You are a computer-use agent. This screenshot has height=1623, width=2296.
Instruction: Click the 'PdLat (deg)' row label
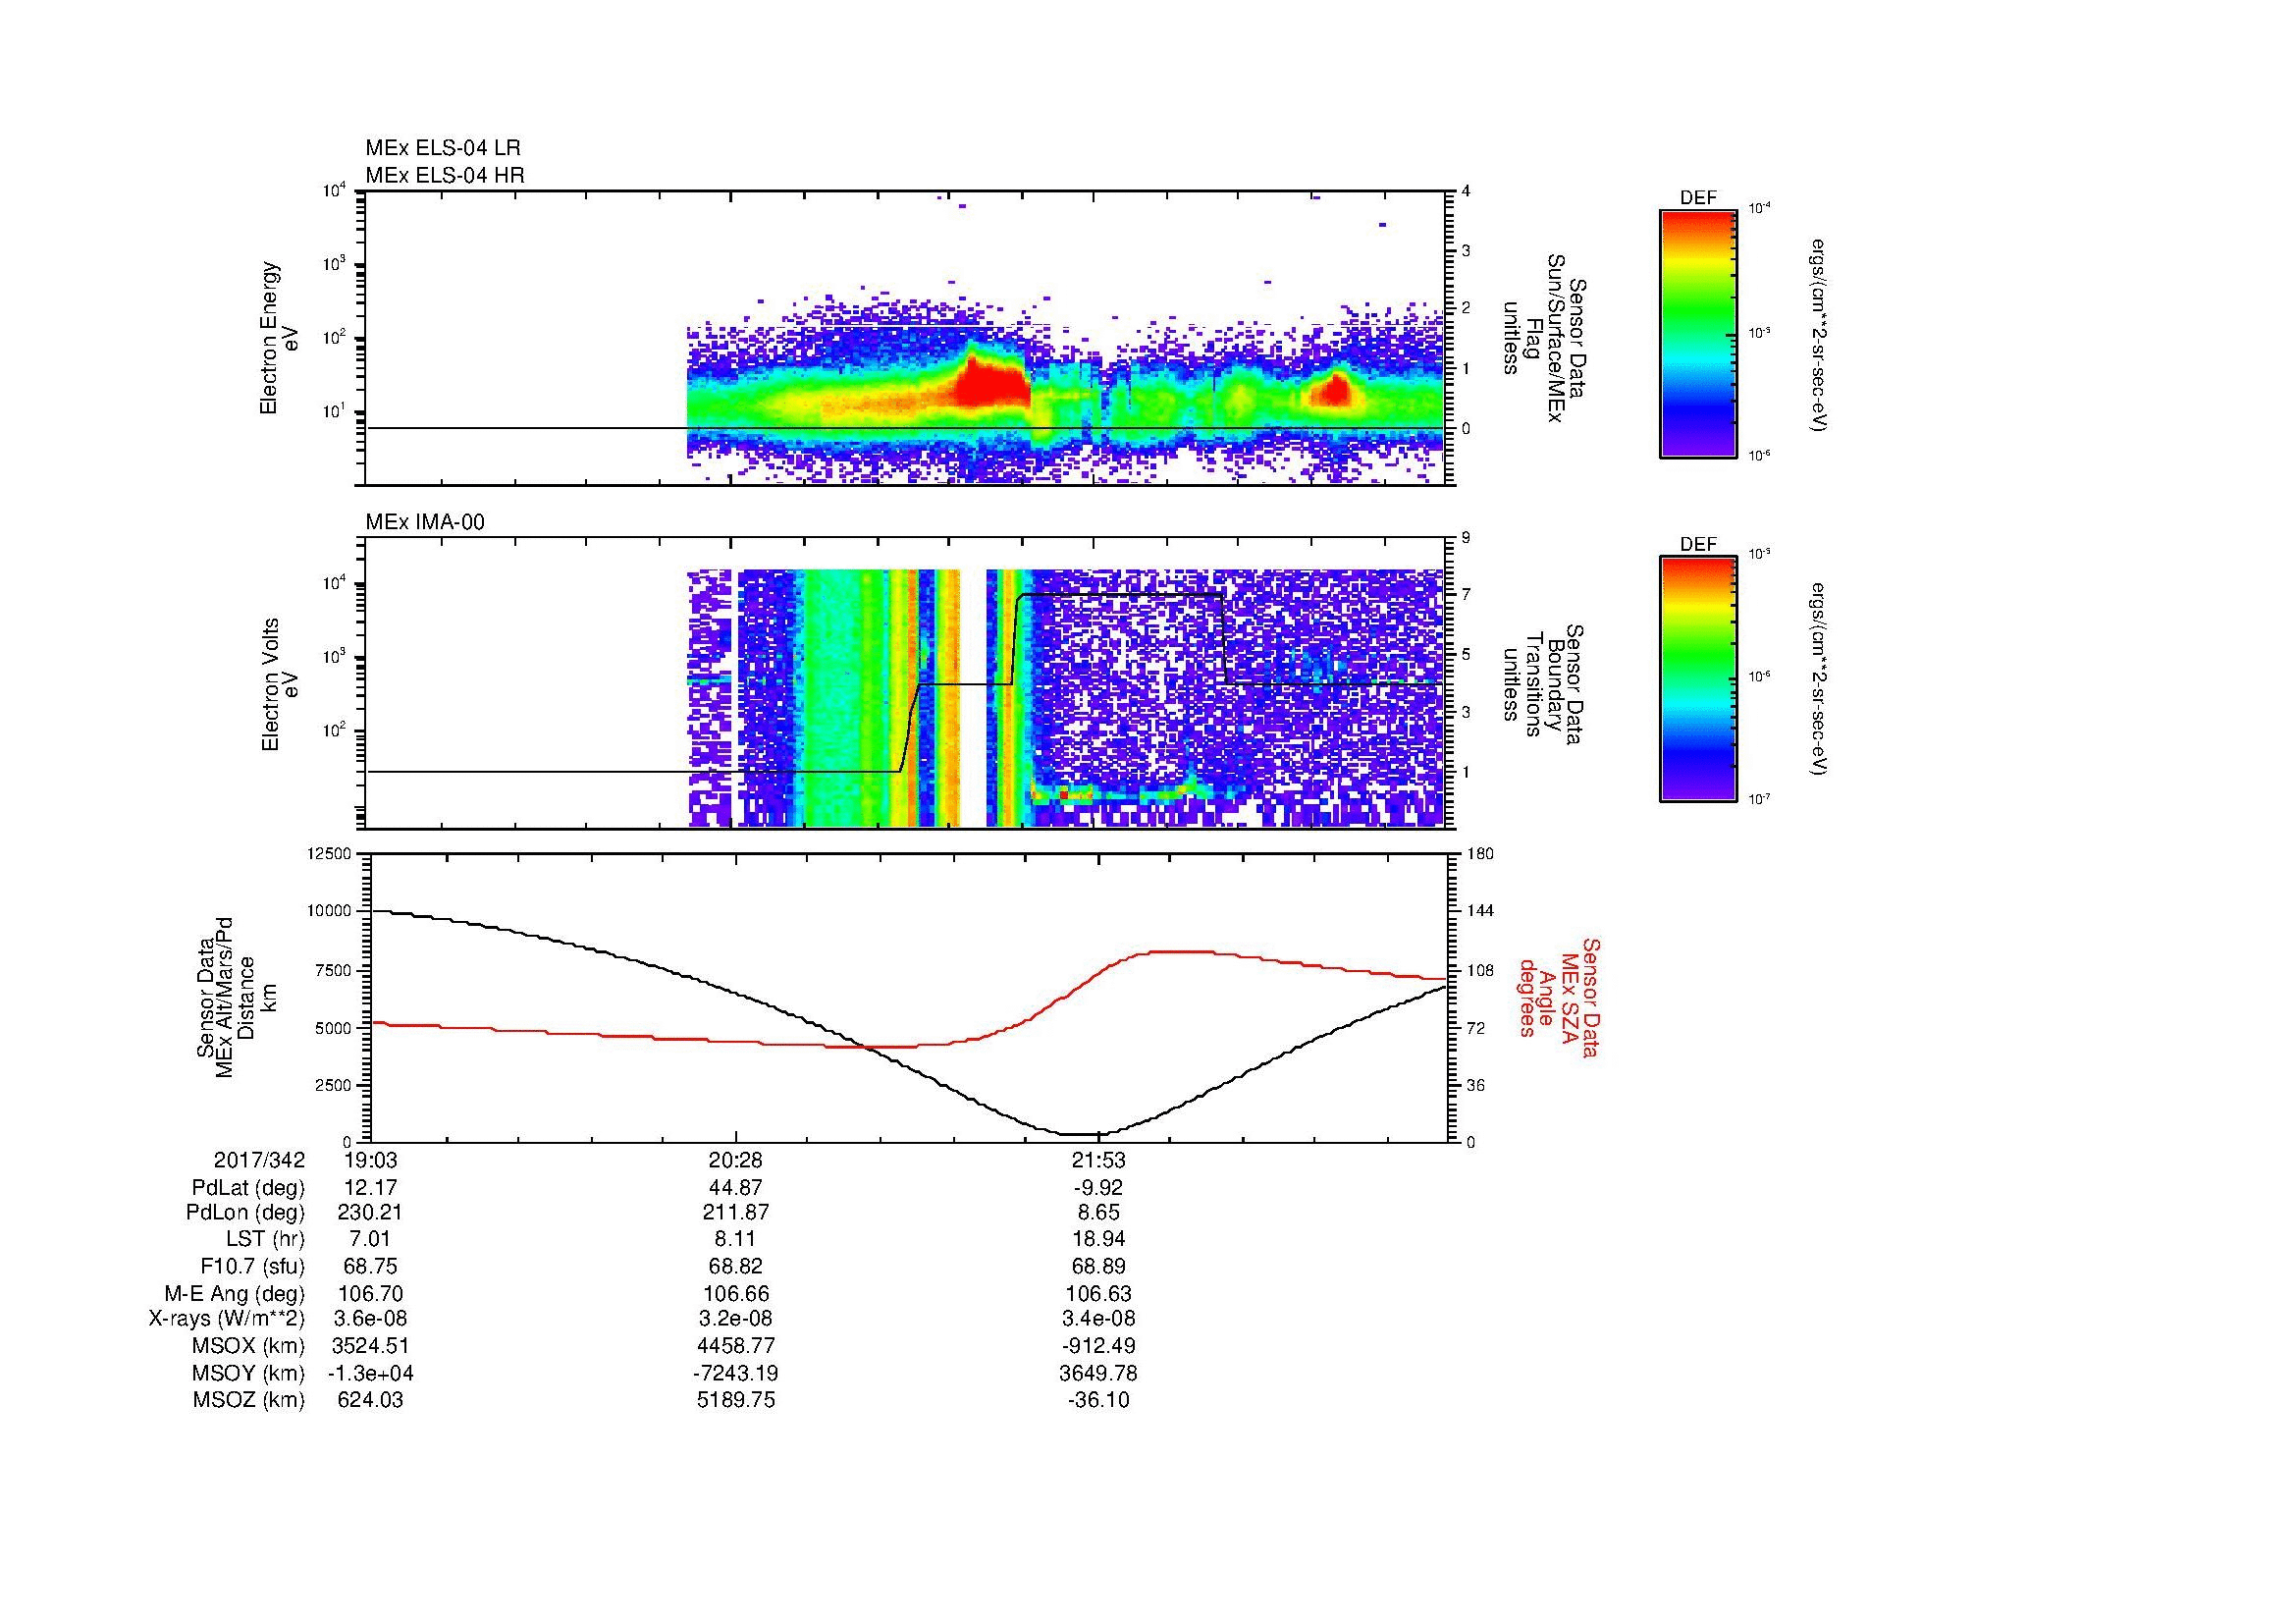[248, 1188]
